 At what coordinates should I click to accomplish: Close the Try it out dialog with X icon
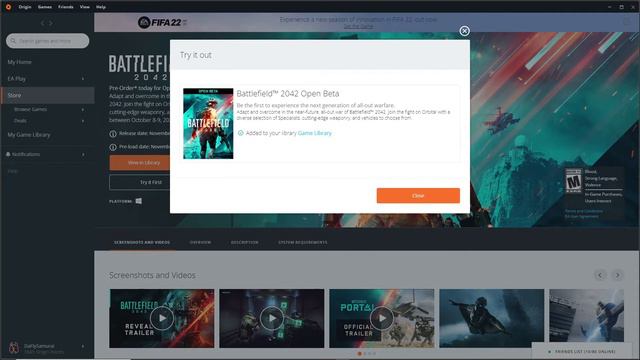pyautogui.click(x=464, y=31)
